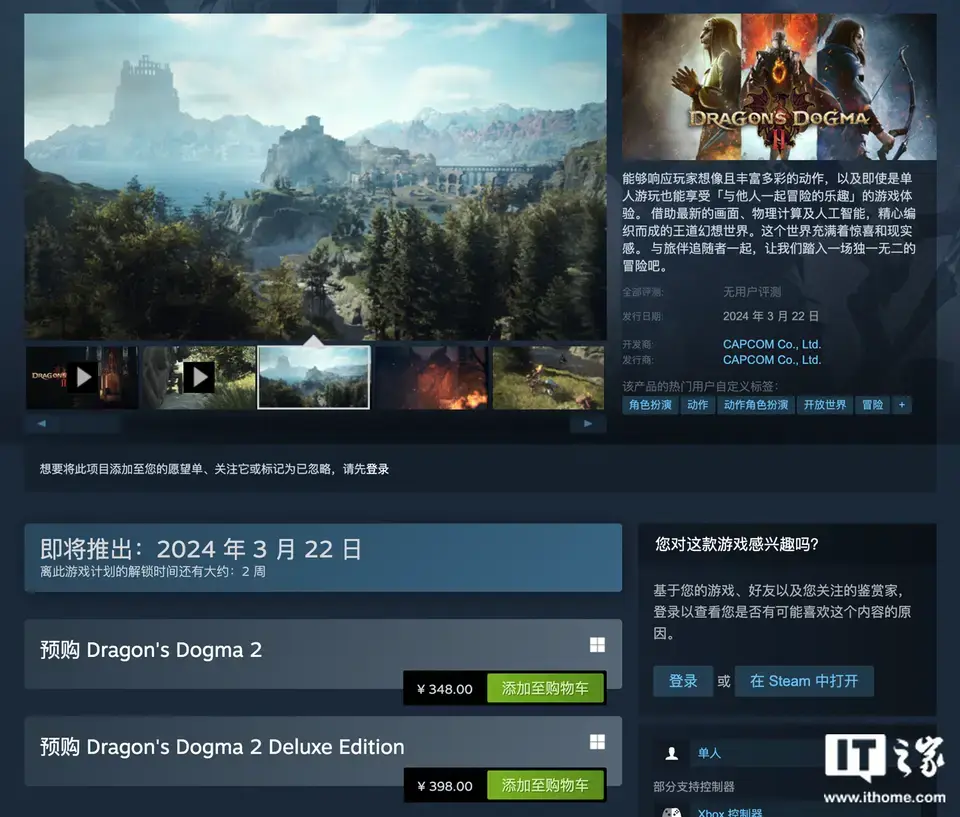Viewport: 960px width, 817px height.
Task: Select the highlighted landscape screenshot thumbnail
Action: coord(314,377)
